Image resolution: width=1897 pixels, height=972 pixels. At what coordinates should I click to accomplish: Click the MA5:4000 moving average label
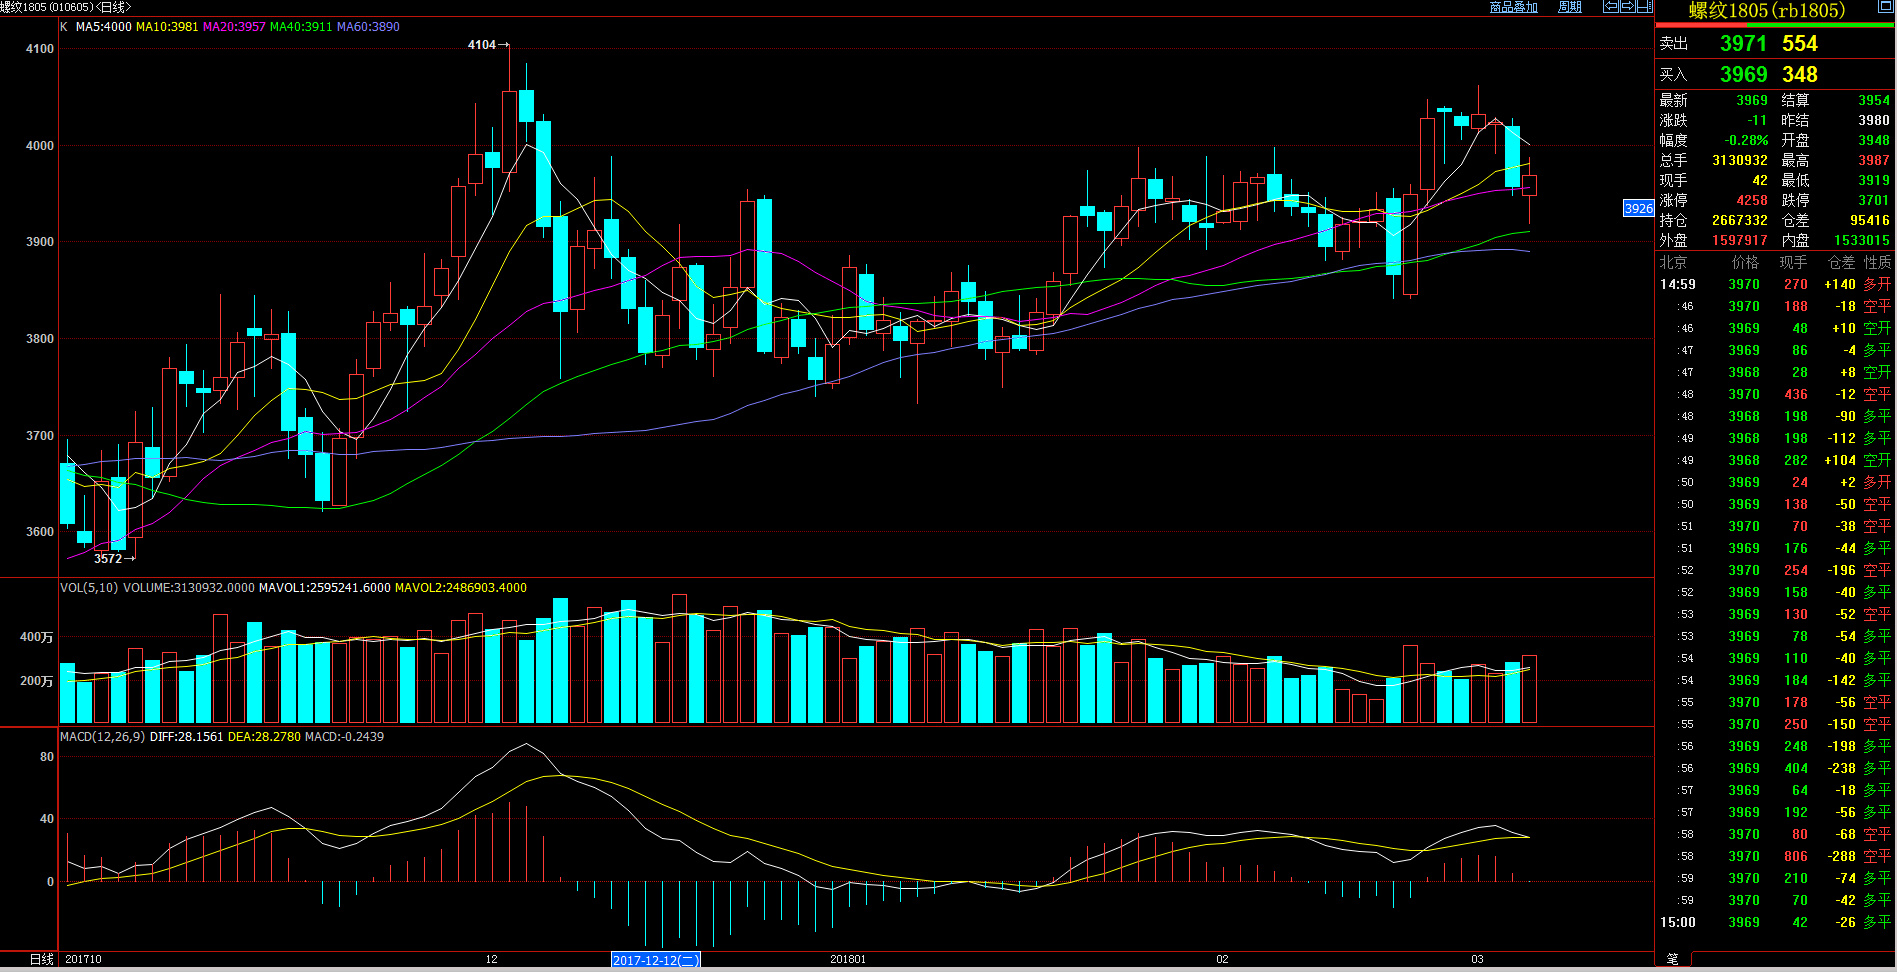[x=103, y=27]
